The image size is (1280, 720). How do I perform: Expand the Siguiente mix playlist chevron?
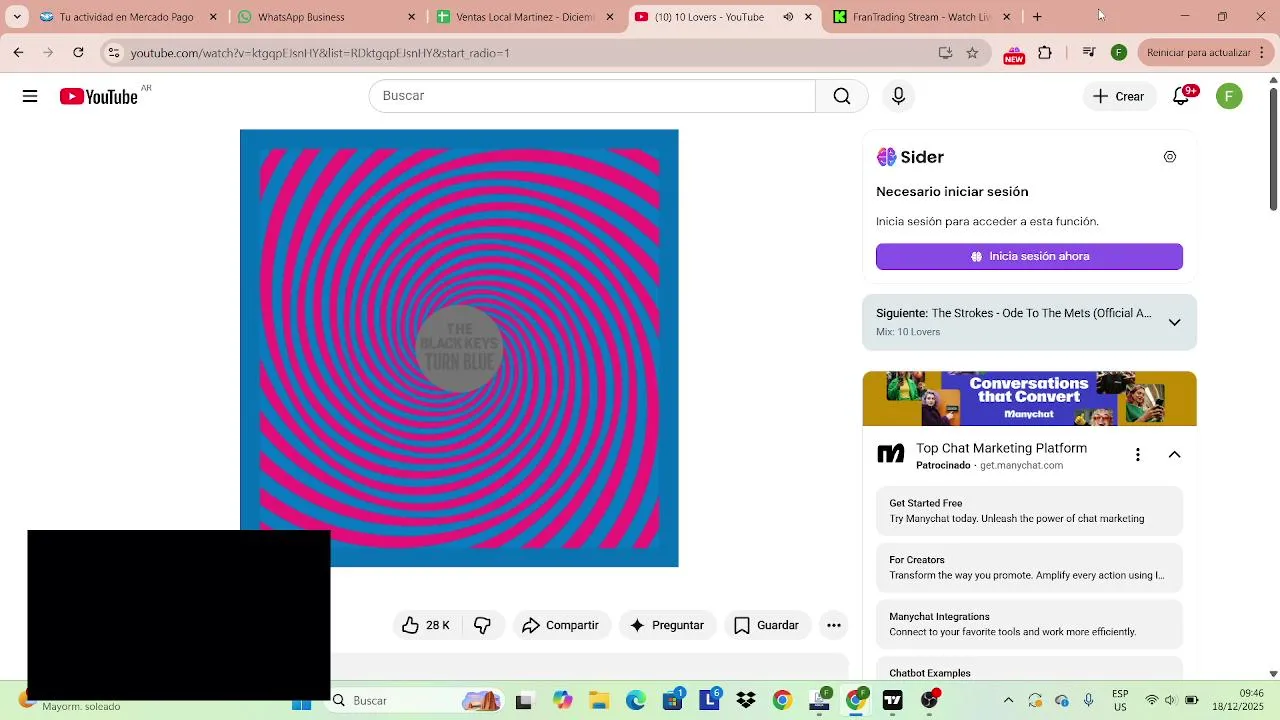pos(1175,322)
